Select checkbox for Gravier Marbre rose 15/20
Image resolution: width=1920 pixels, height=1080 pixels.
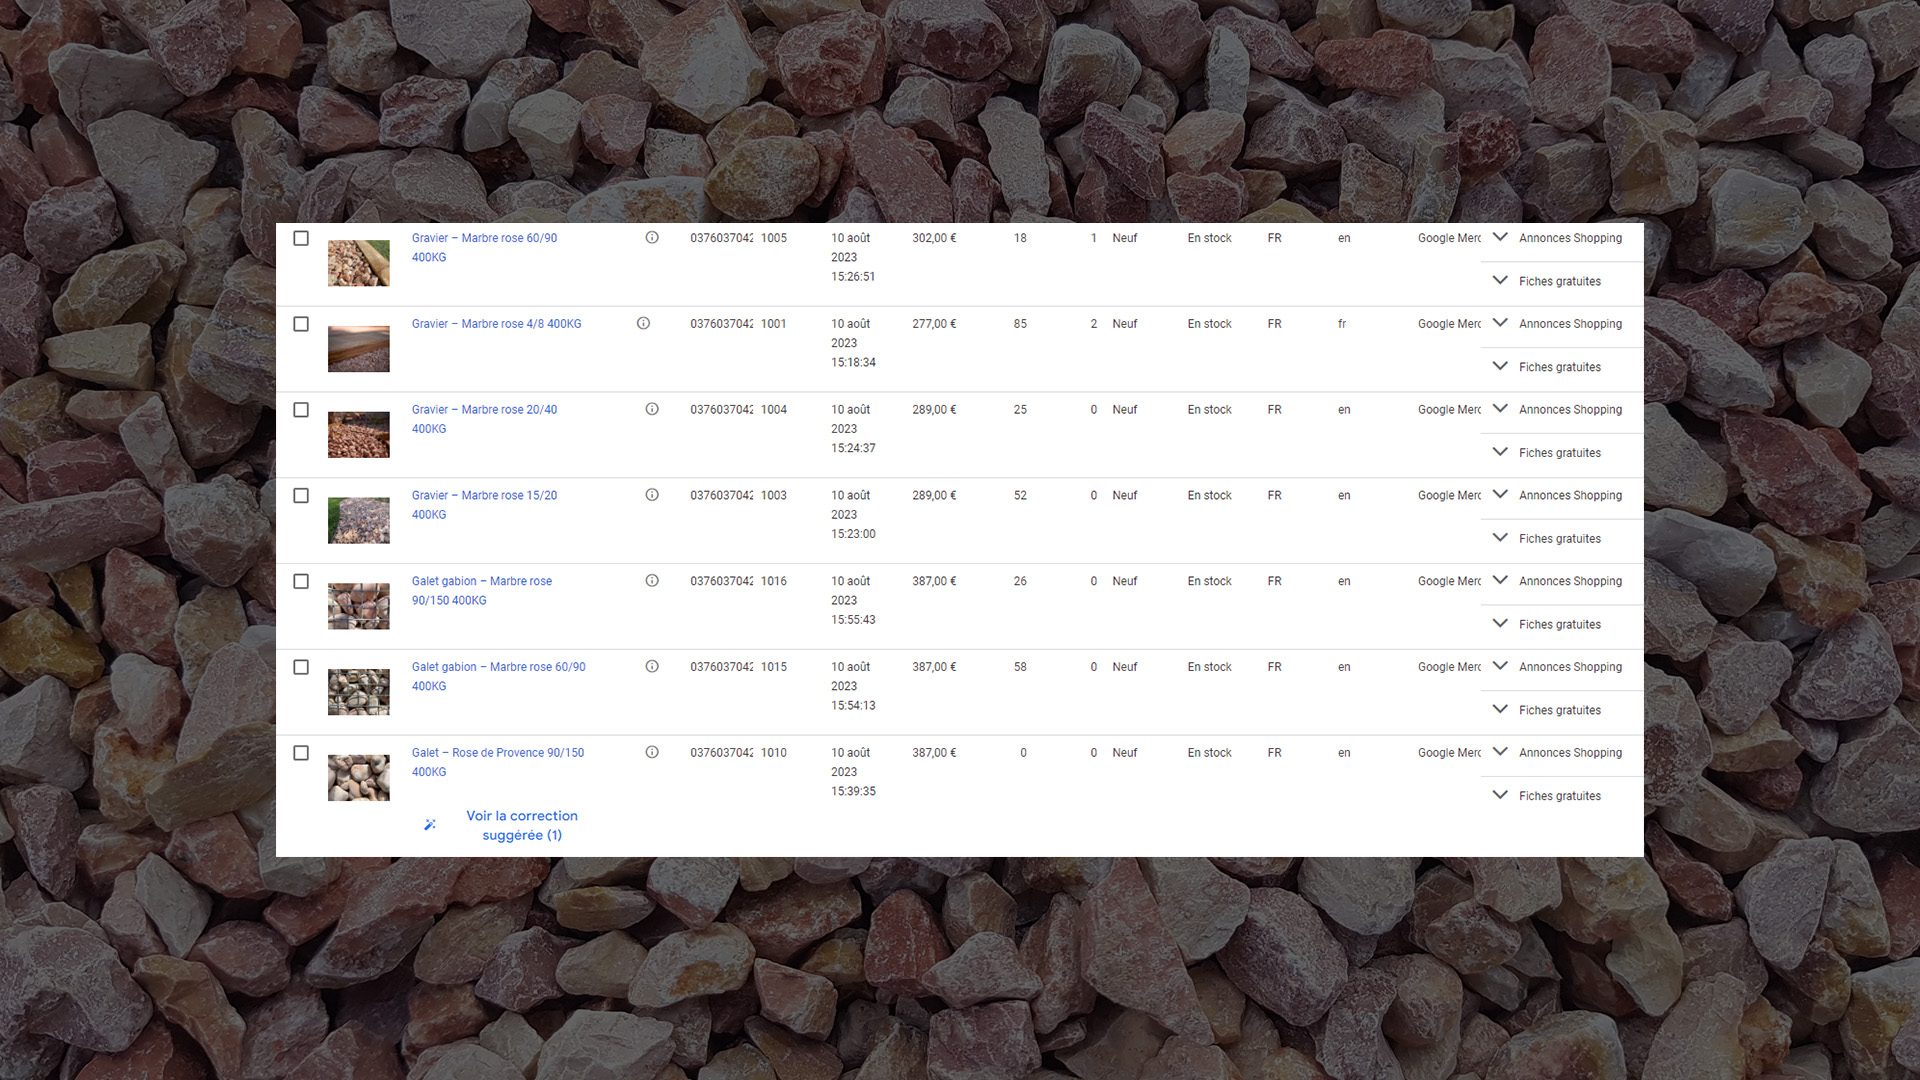point(301,496)
